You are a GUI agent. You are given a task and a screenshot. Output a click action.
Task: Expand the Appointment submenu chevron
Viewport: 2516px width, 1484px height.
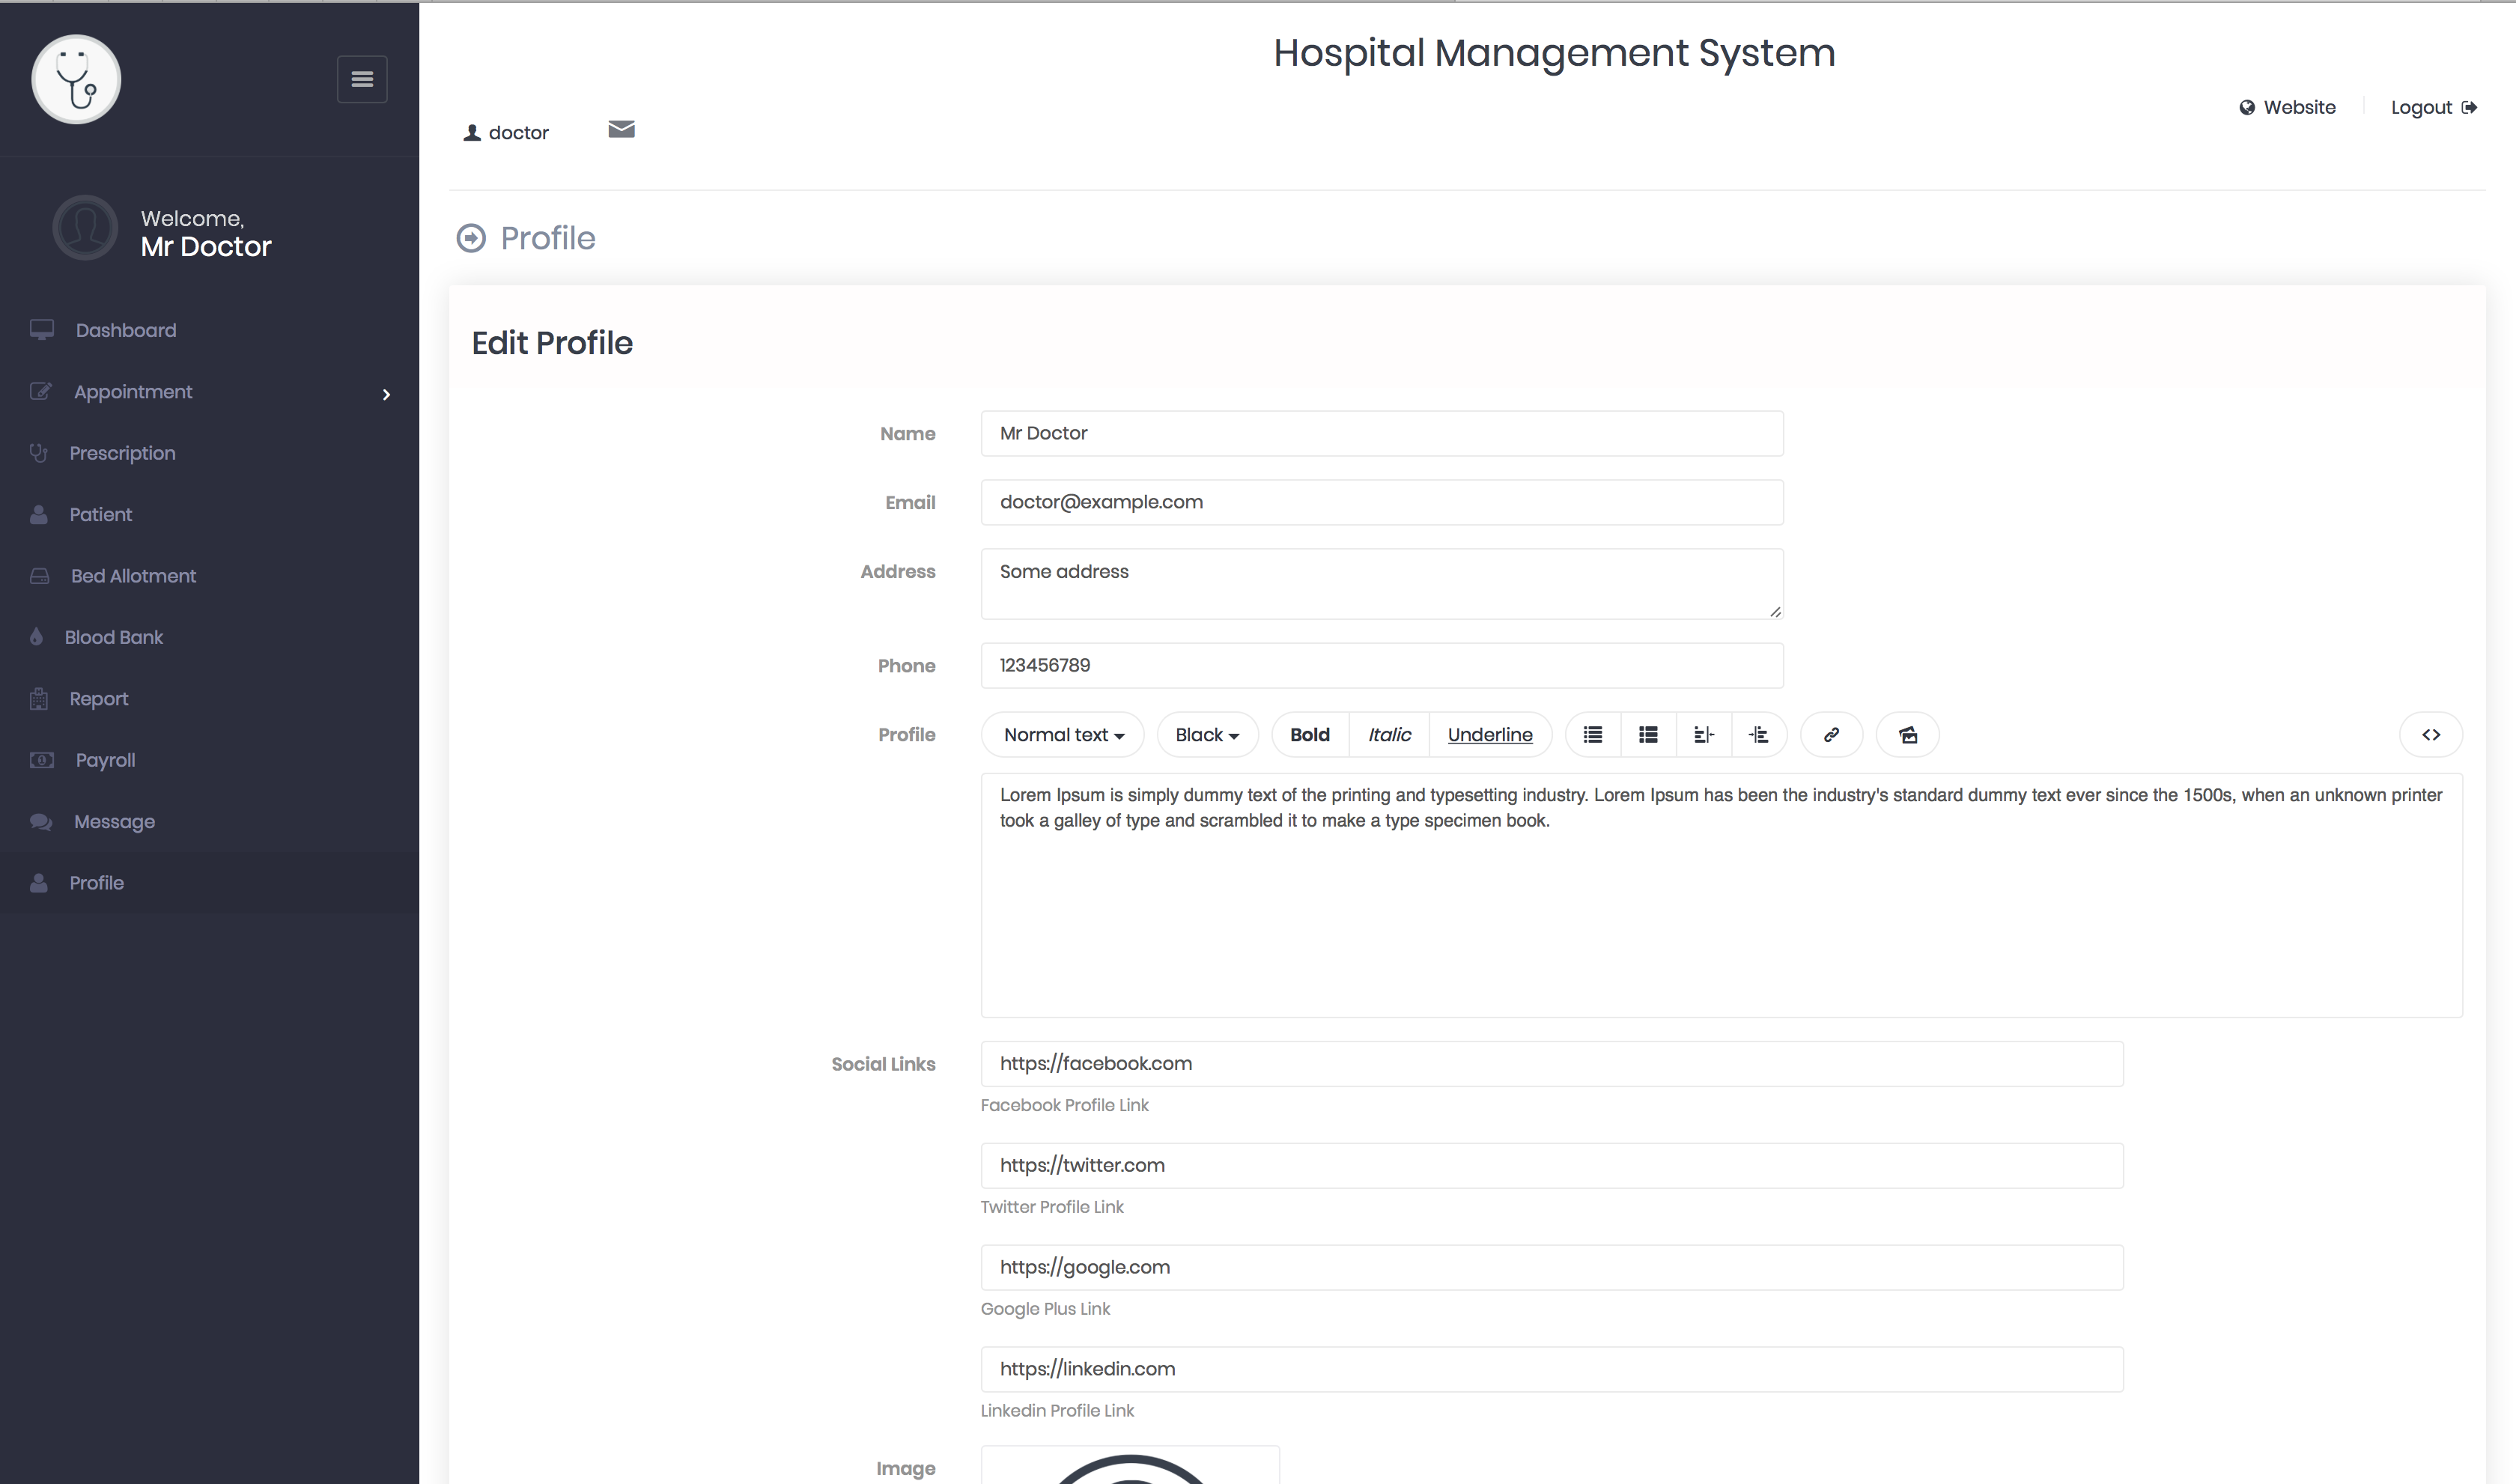pyautogui.click(x=386, y=395)
